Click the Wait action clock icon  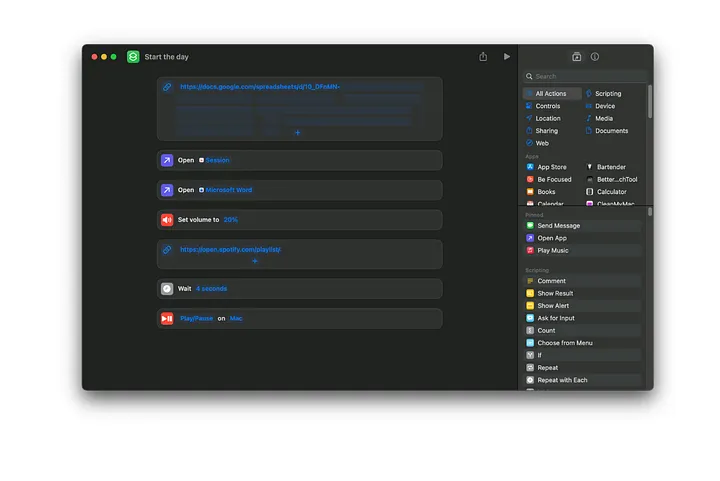coord(167,289)
